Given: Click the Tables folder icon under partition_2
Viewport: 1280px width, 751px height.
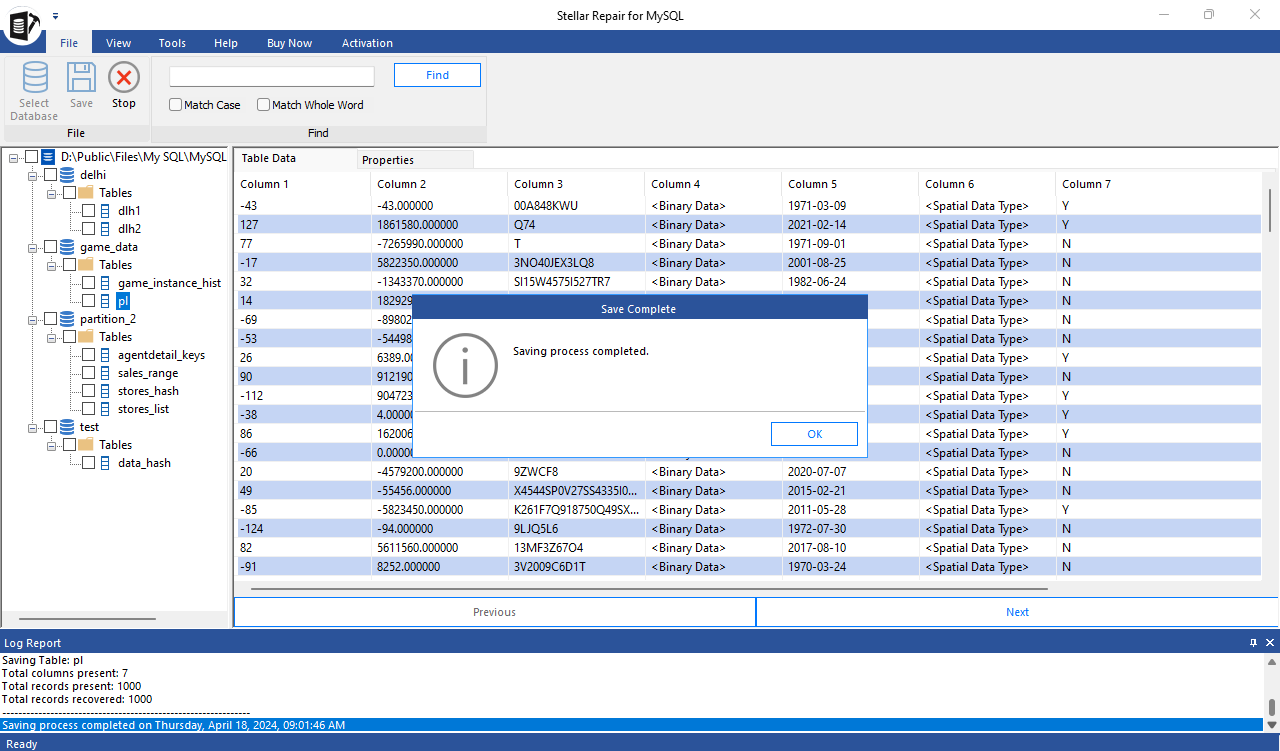Looking at the screenshot, I should point(86,337).
